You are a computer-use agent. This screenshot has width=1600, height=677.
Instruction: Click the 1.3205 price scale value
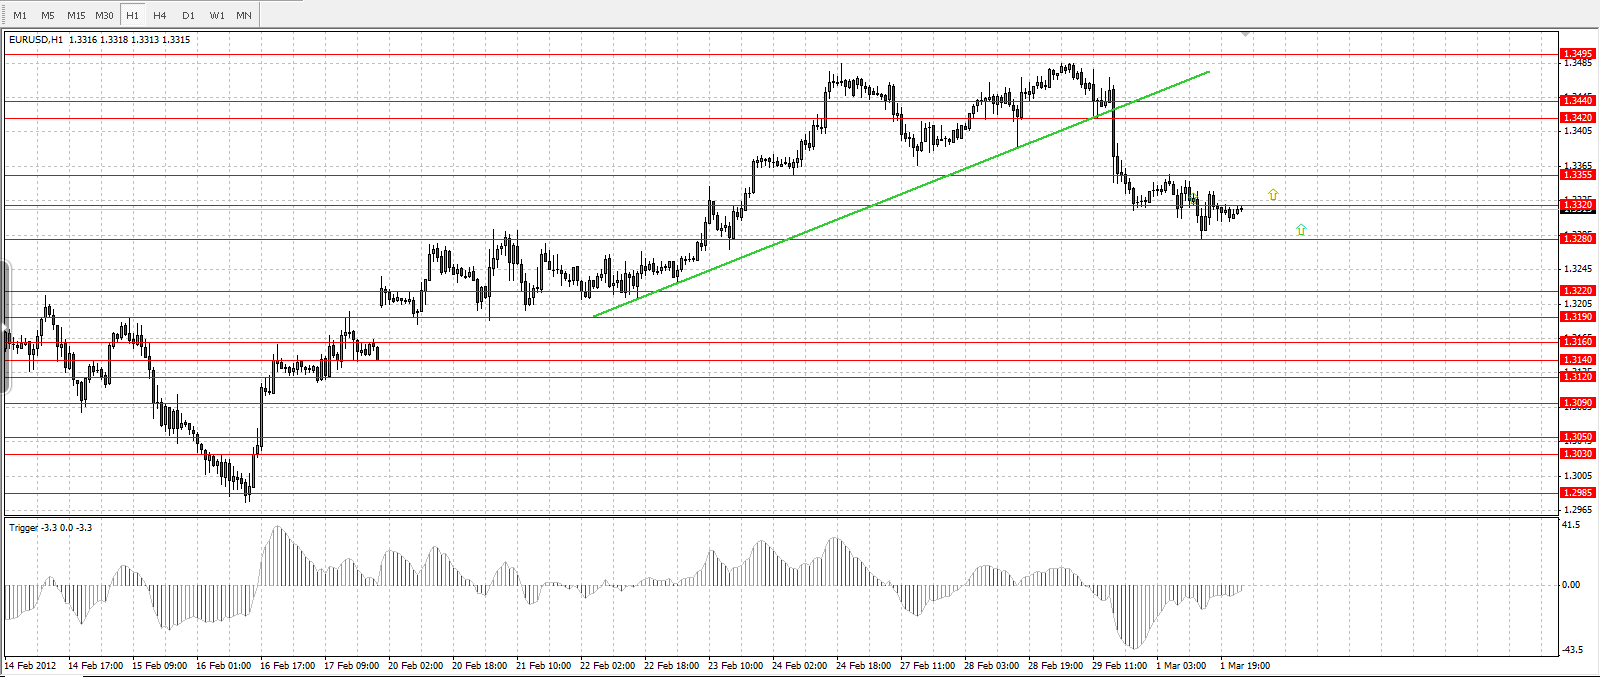[1578, 304]
